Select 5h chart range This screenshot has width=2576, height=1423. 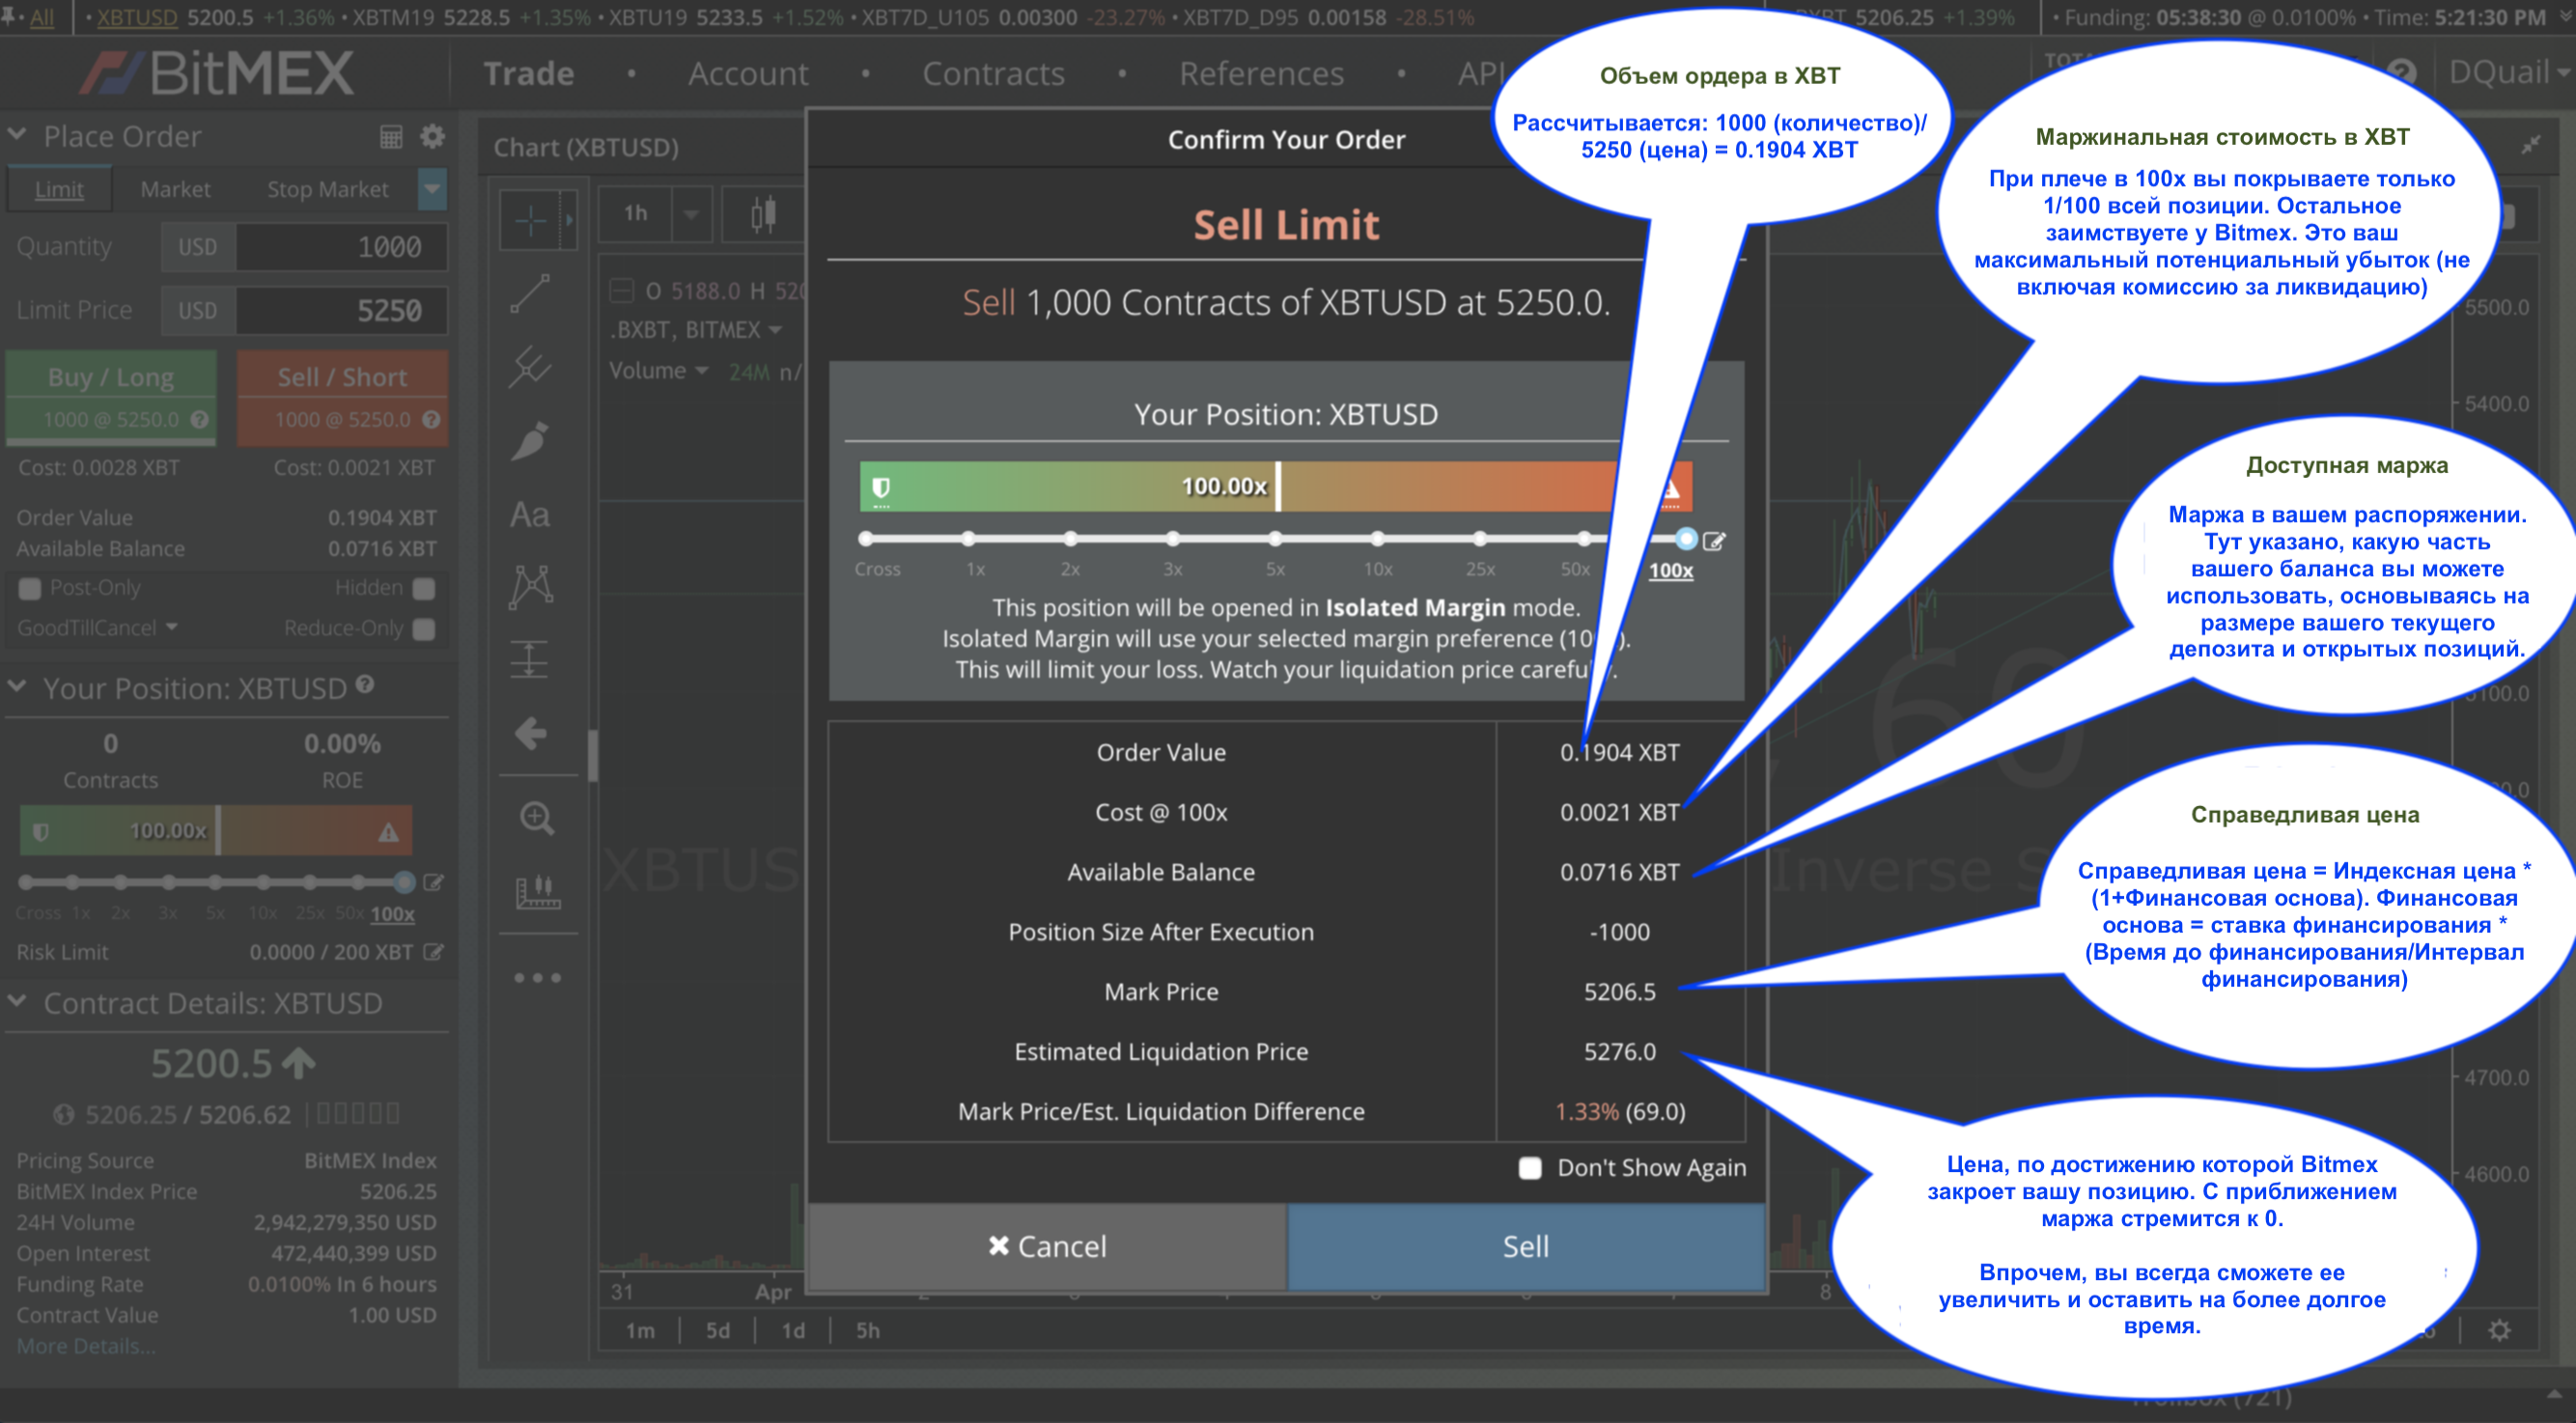pyautogui.click(x=868, y=1331)
